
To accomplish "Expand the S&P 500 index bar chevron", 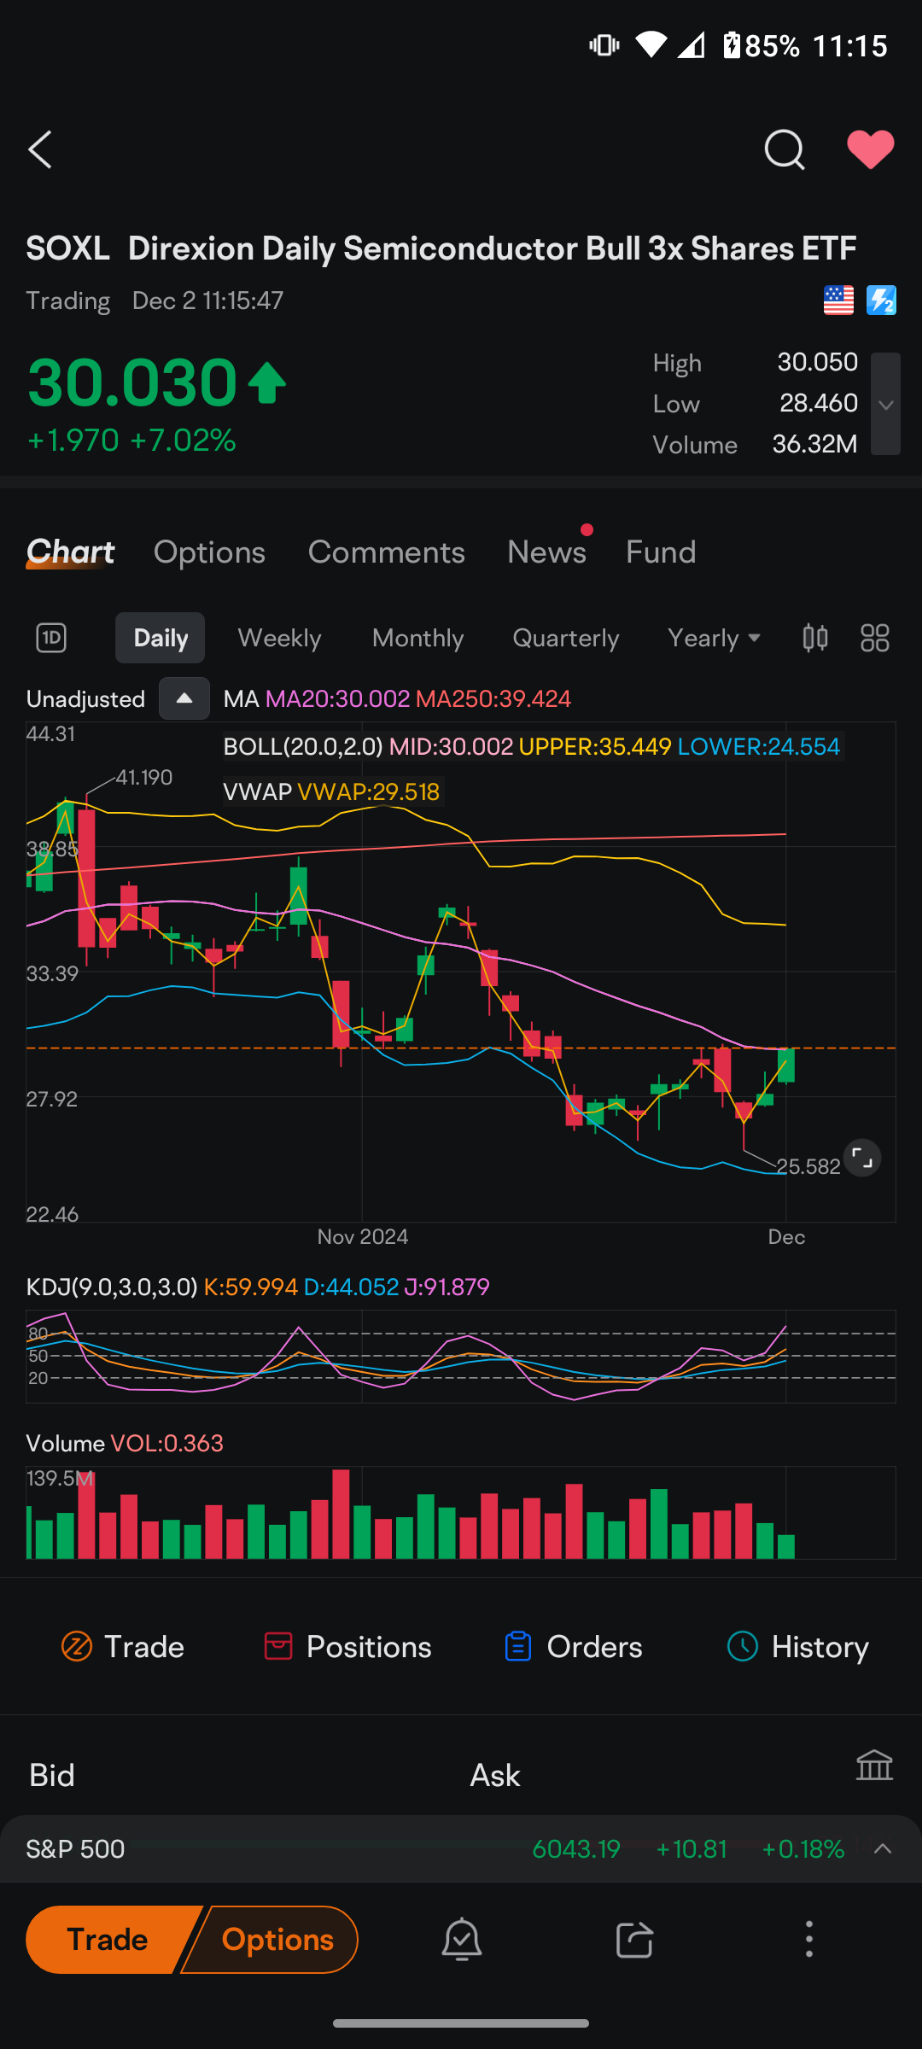I will (x=882, y=1848).
